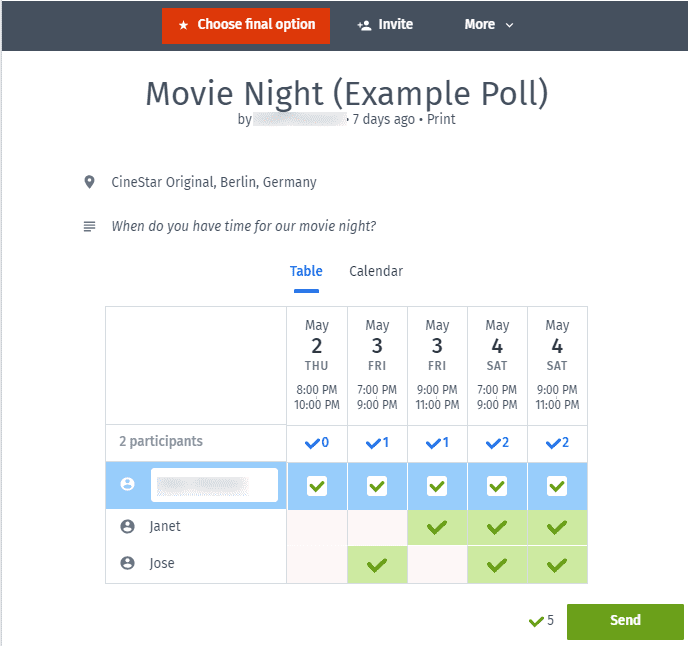Click the Print link under the title
Viewport: 688px width, 646px height.
(441, 119)
